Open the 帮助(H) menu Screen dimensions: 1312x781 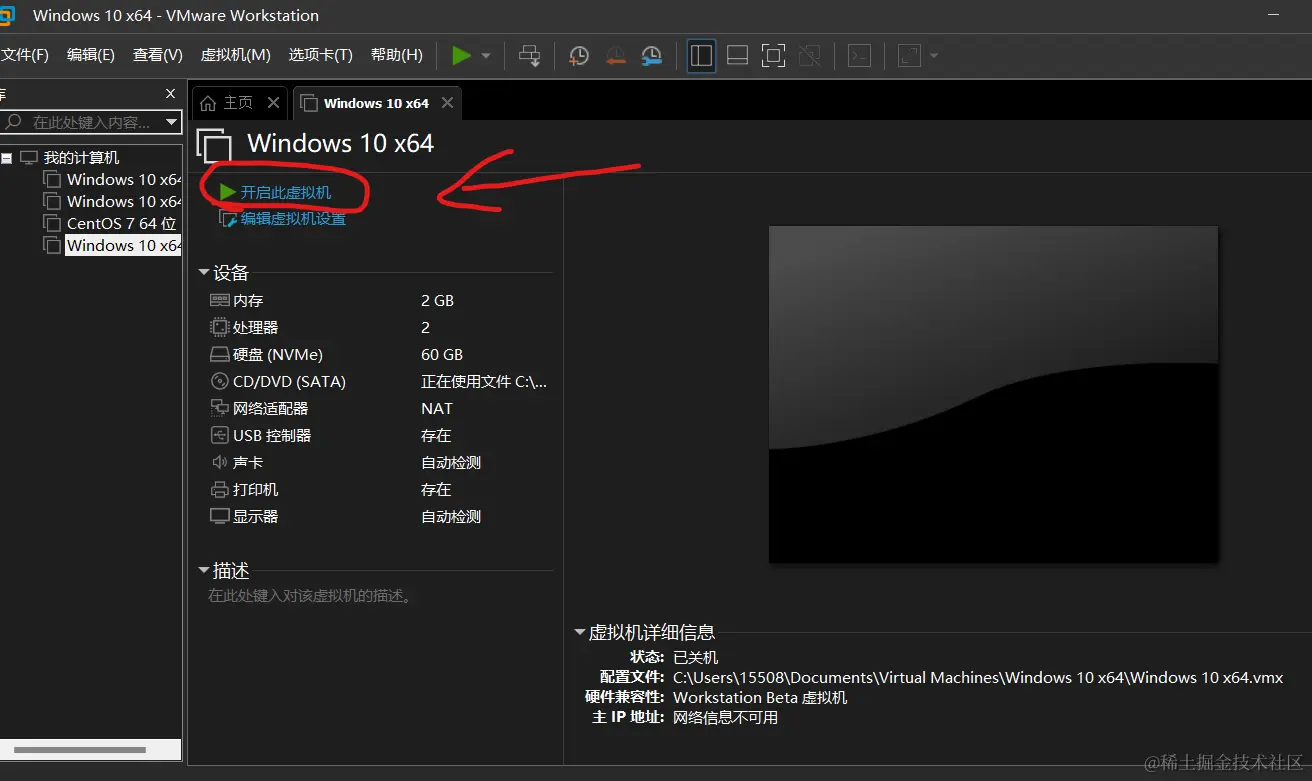(397, 55)
